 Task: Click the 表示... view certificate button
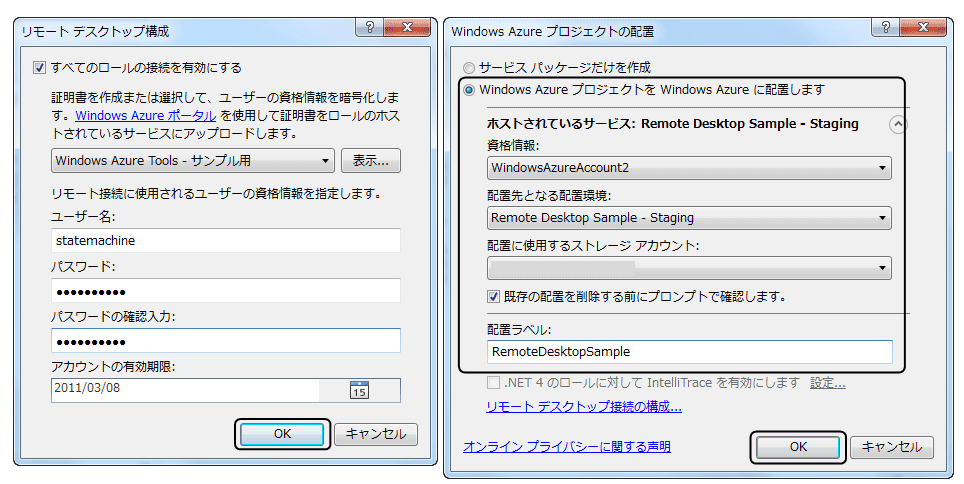tap(371, 161)
